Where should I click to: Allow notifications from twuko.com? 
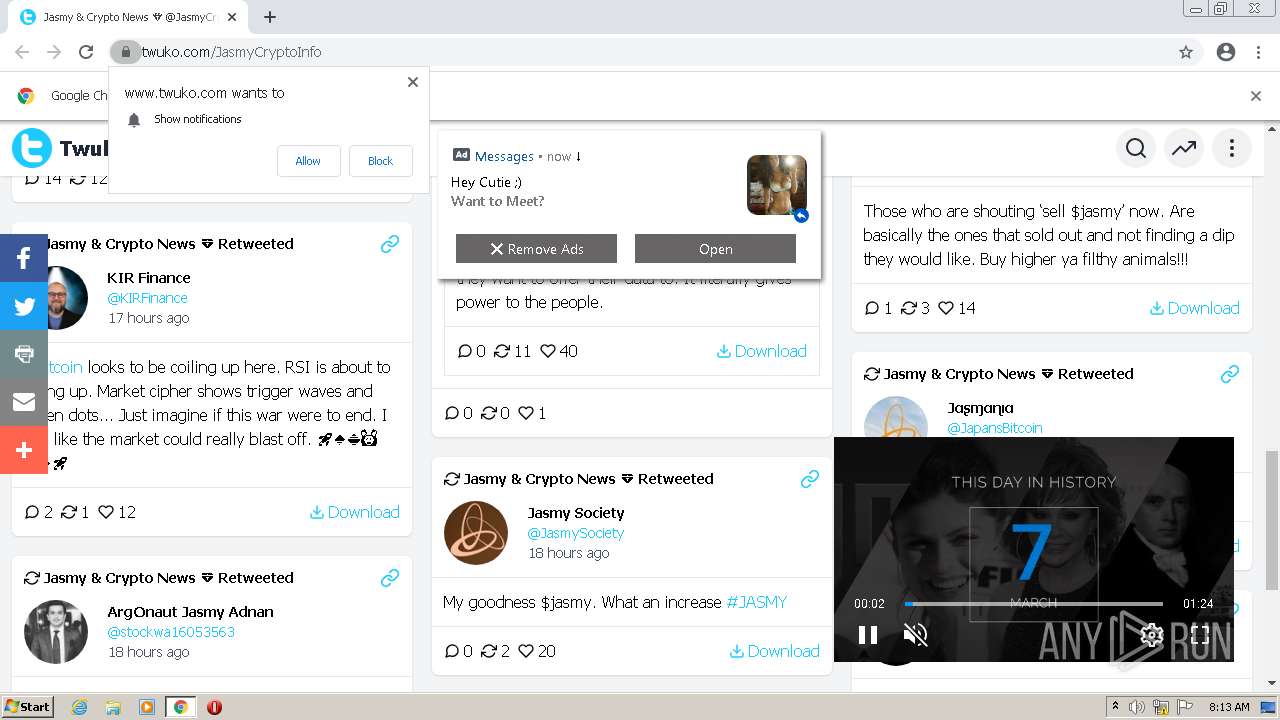pyautogui.click(x=308, y=161)
